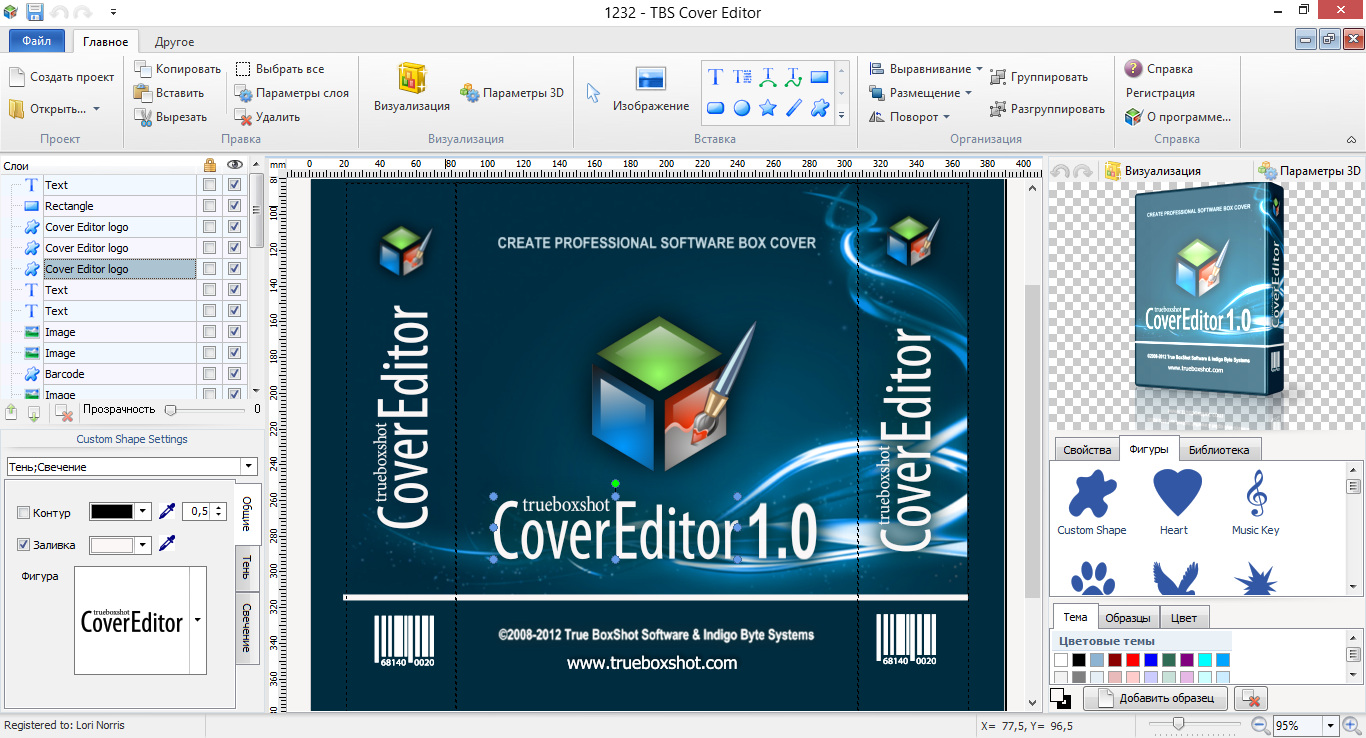Select the Custom Shape in the shapes panel

pos(1092,502)
